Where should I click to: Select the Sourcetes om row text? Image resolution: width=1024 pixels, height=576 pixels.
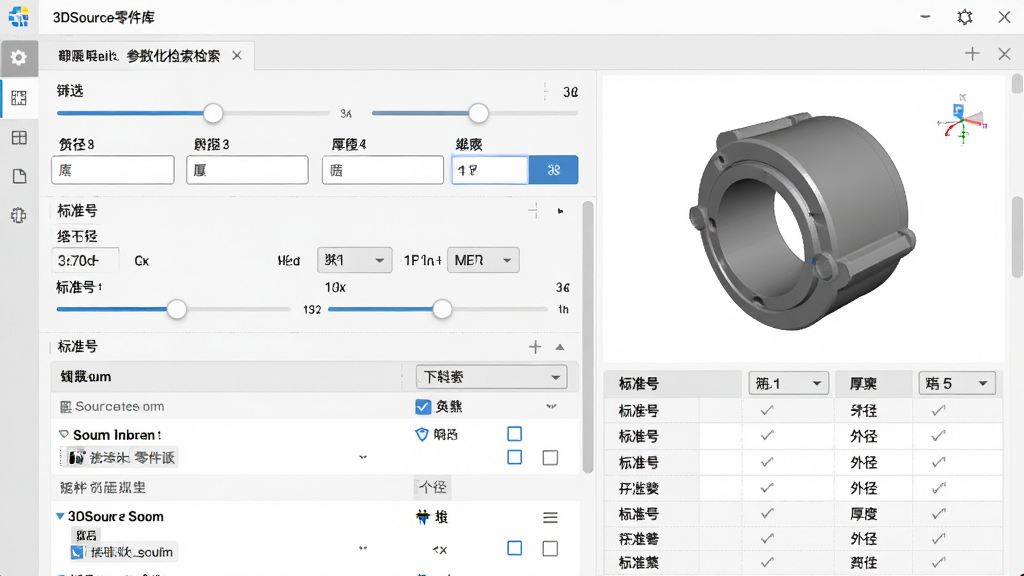click(120, 407)
